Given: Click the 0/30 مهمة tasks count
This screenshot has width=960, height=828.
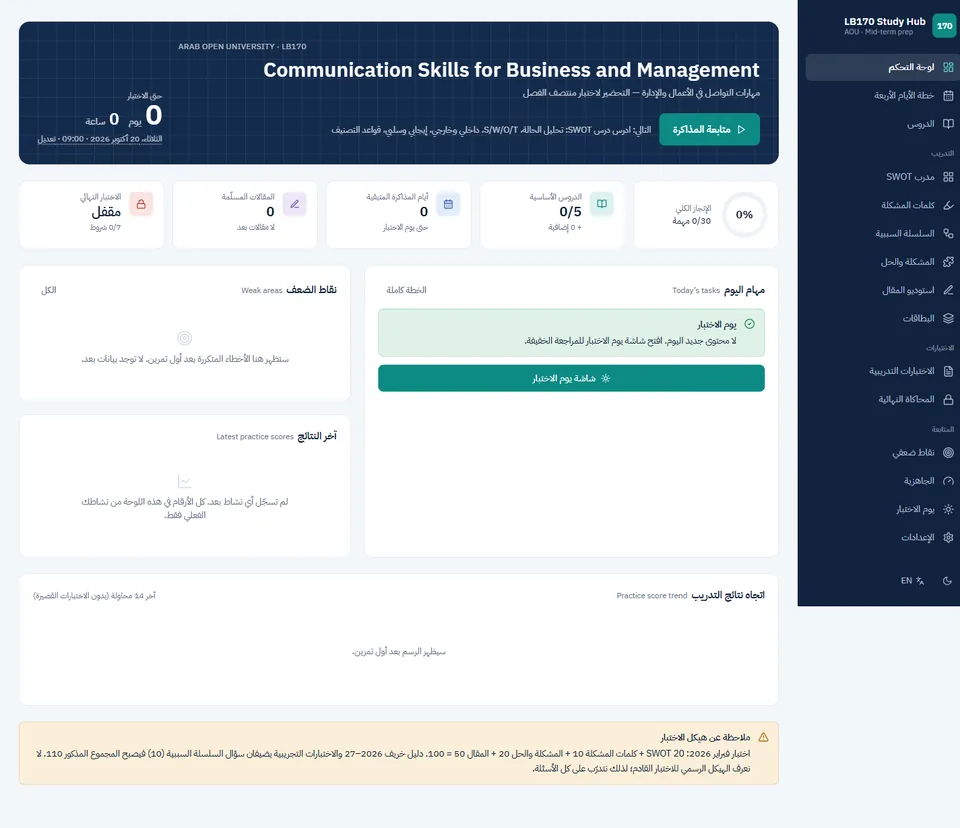Looking at the screenshot, I should click(692, 221).
